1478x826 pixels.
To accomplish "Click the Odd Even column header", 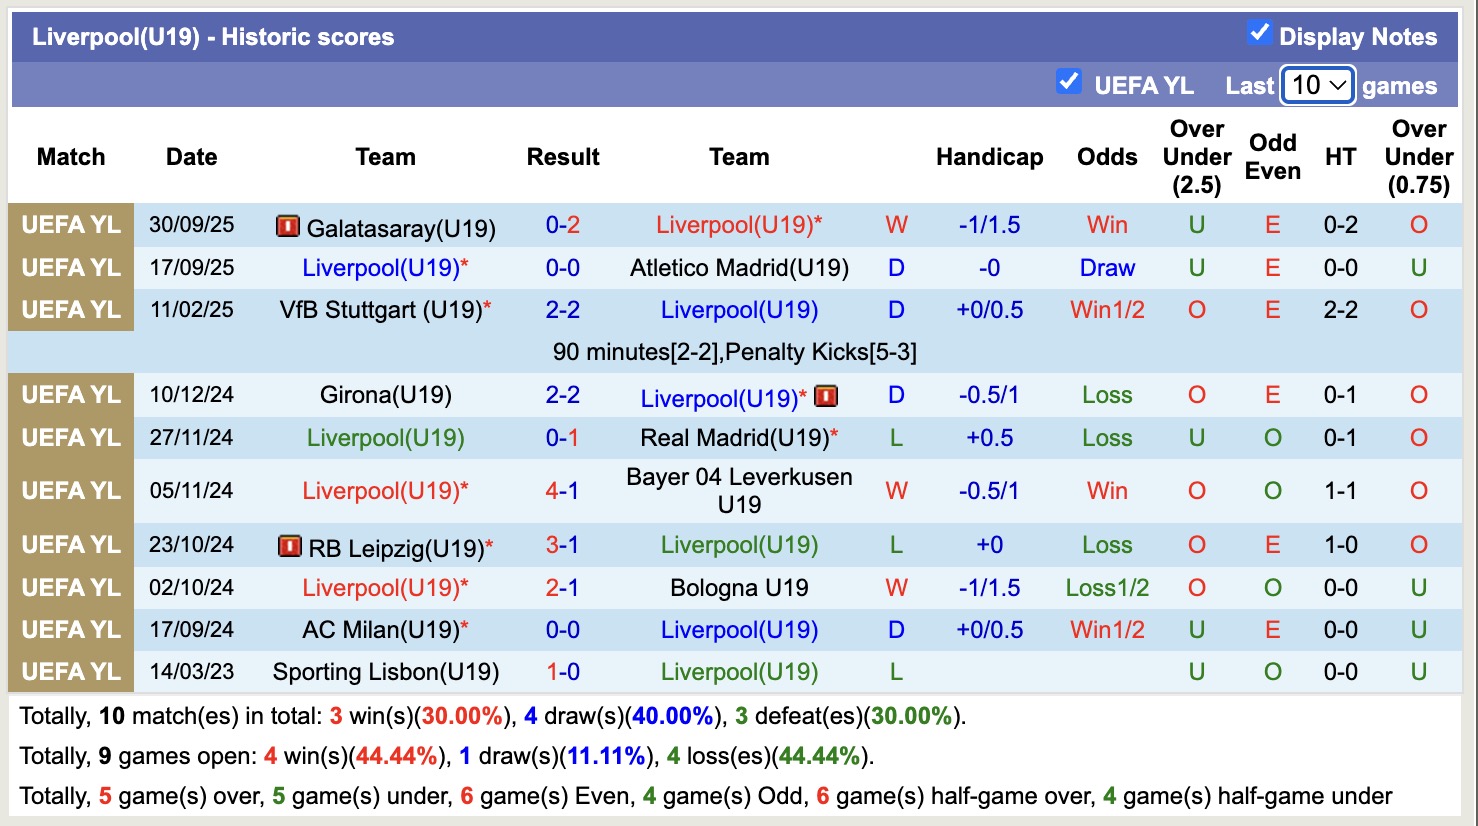I will pyautogui.click(x=1272, y=157).
